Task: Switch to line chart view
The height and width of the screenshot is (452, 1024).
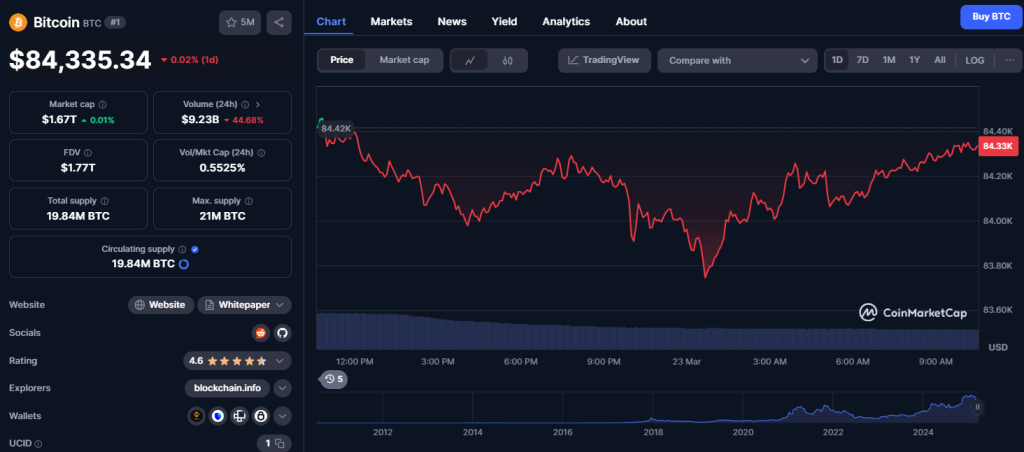Action: tap(470, 61)
